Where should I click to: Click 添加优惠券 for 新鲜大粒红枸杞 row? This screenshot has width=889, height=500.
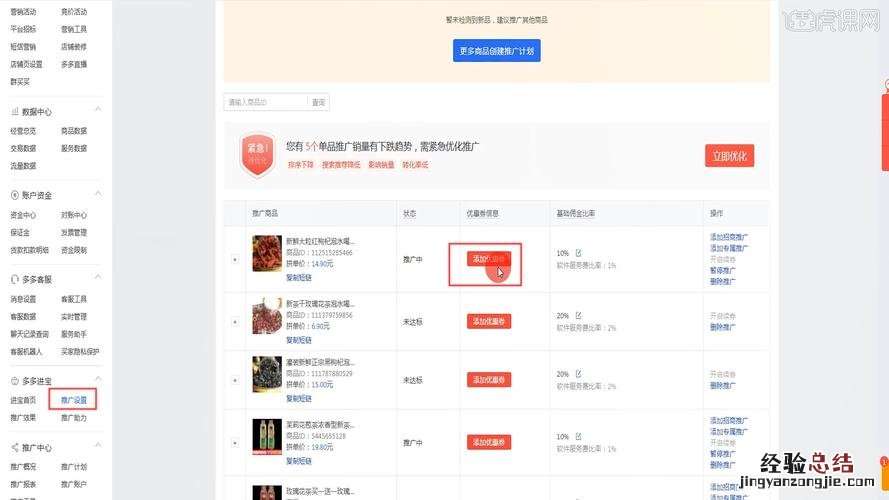tap(489, 259)
